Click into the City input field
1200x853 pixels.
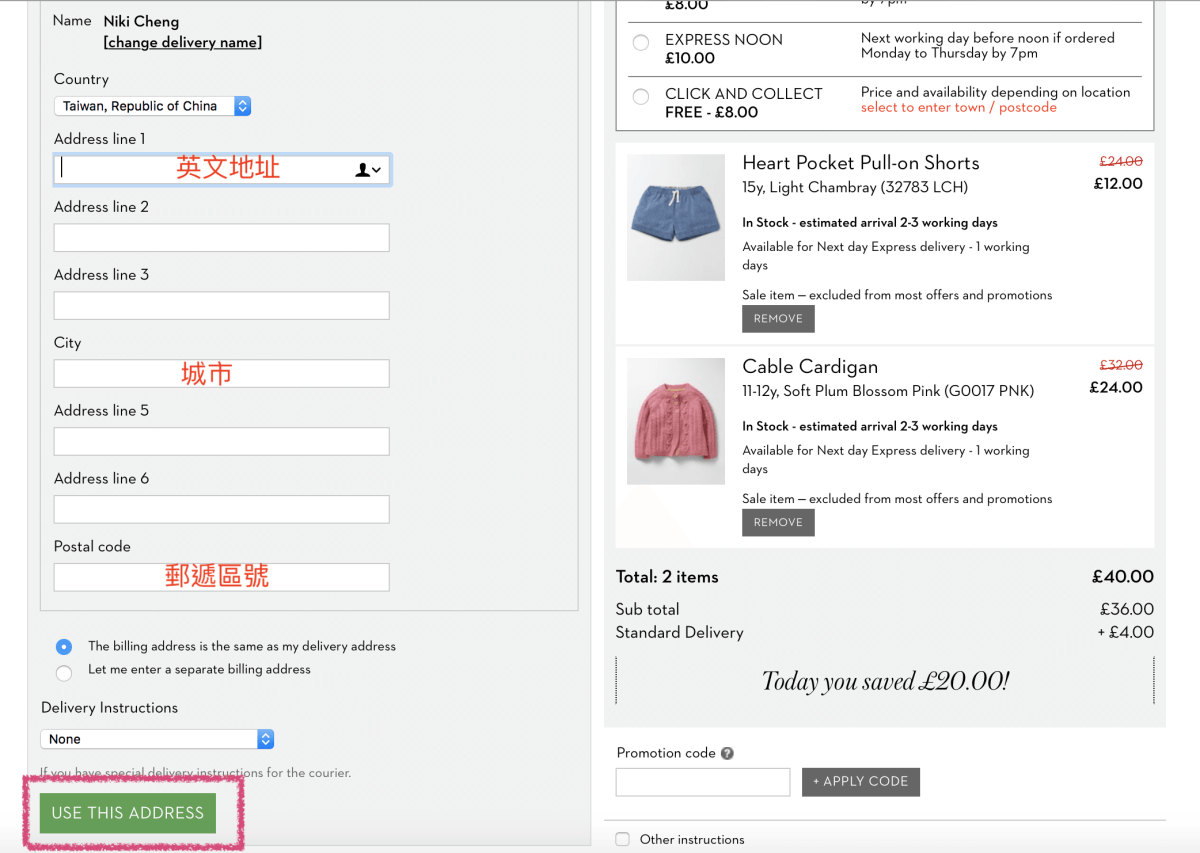click(221, 374)
